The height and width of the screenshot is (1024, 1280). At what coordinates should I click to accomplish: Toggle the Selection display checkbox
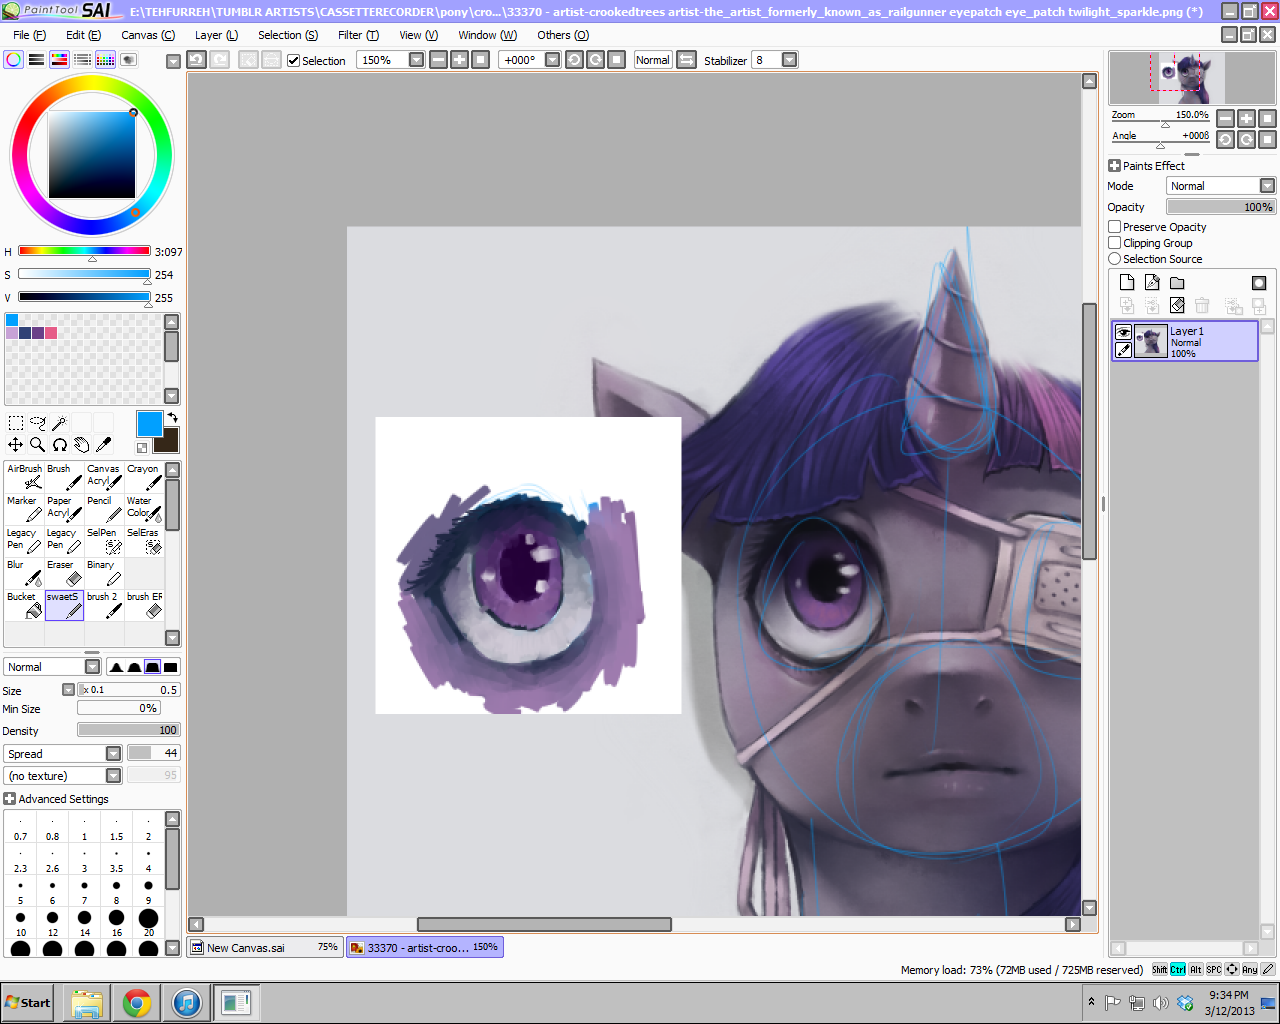tap(294, 61)
